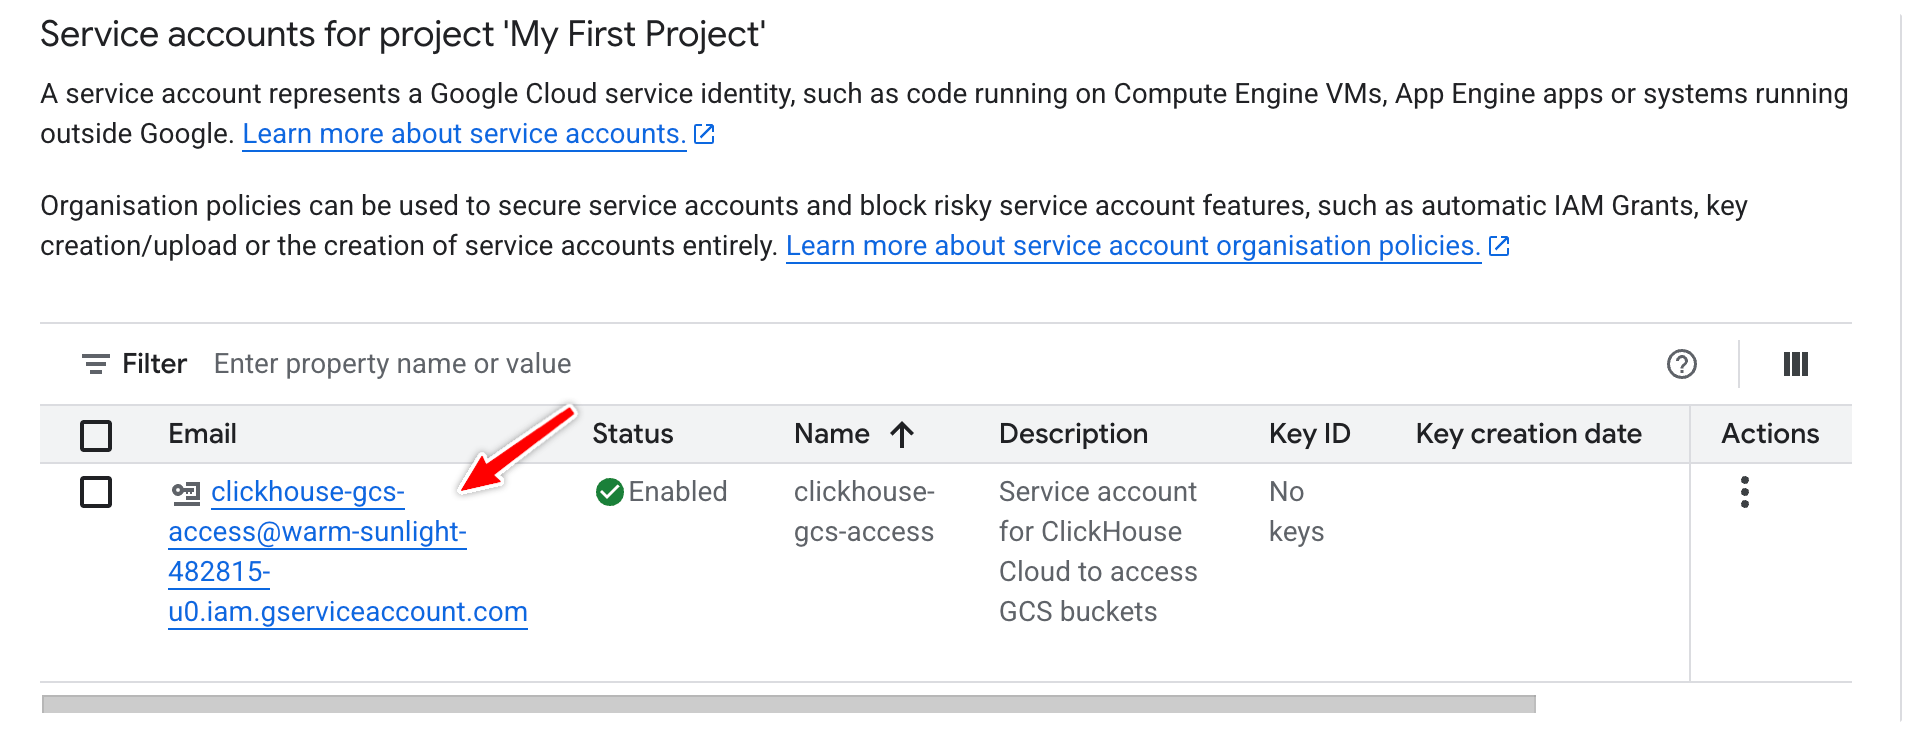This screenshot has width=1916, height=736.
Task: Click the Key creation date column header
Action: click(x=1528, y=434)
